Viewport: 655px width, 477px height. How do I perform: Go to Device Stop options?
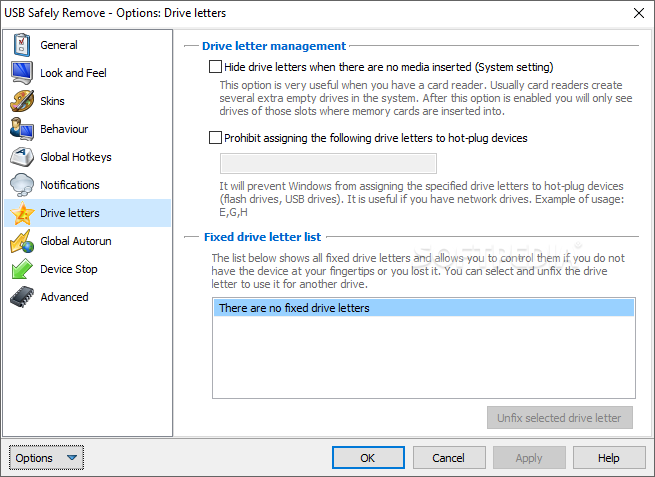click(88, 269)
